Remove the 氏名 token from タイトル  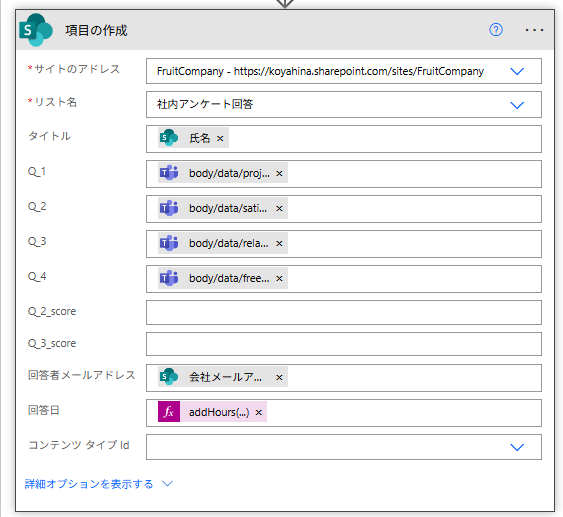point(220,138)
